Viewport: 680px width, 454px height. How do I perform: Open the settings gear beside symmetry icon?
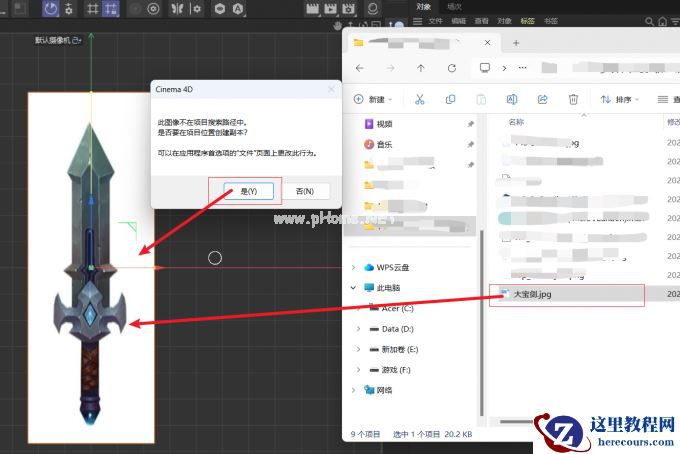click(196, 9)
